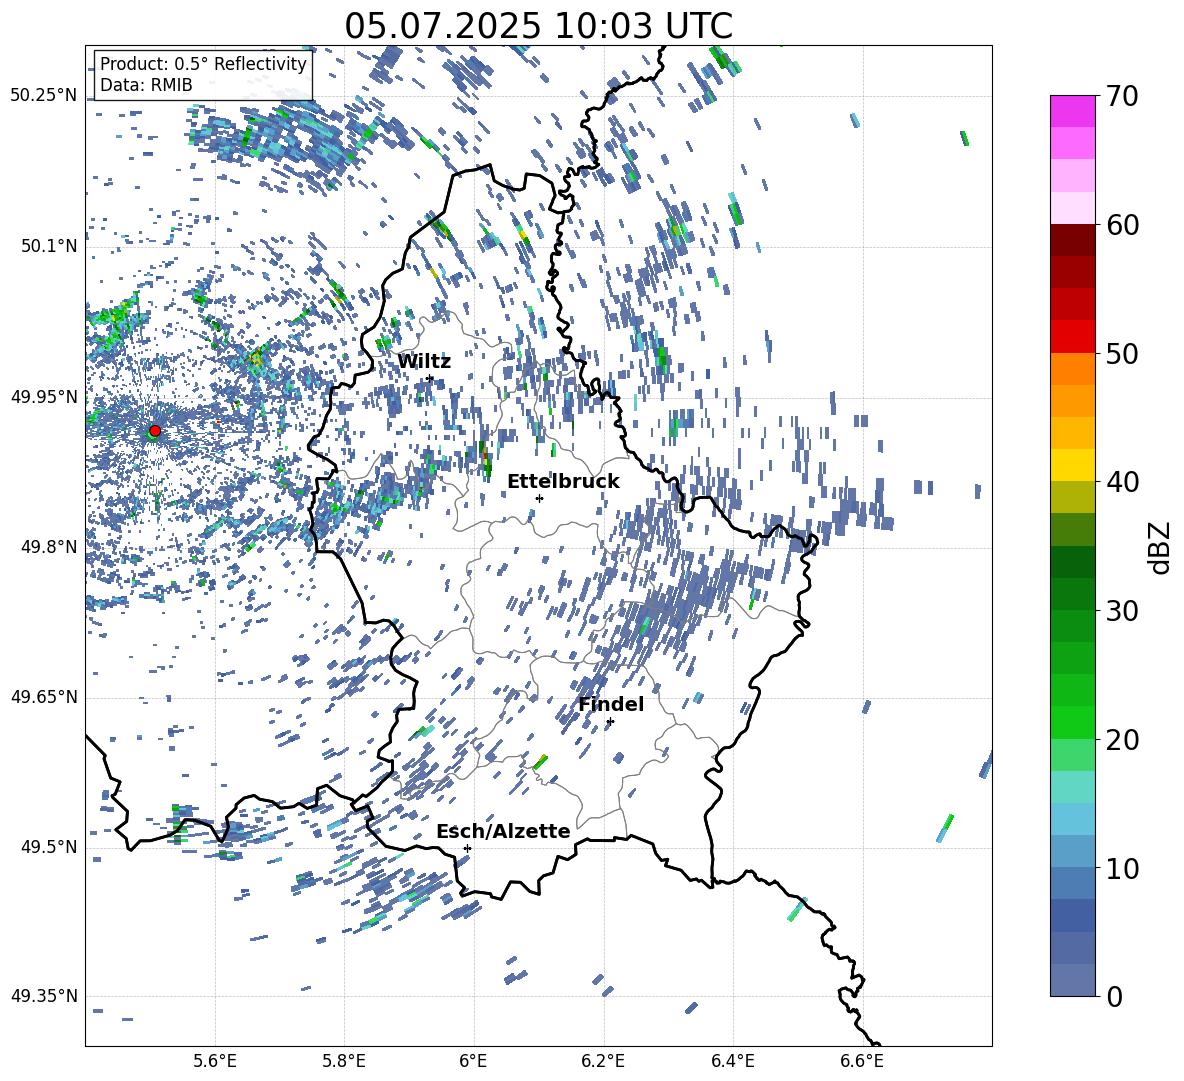Screen dimensions: 1184x1081
Task: Click the dBZ colorbar axis label
Action: 1159,547
